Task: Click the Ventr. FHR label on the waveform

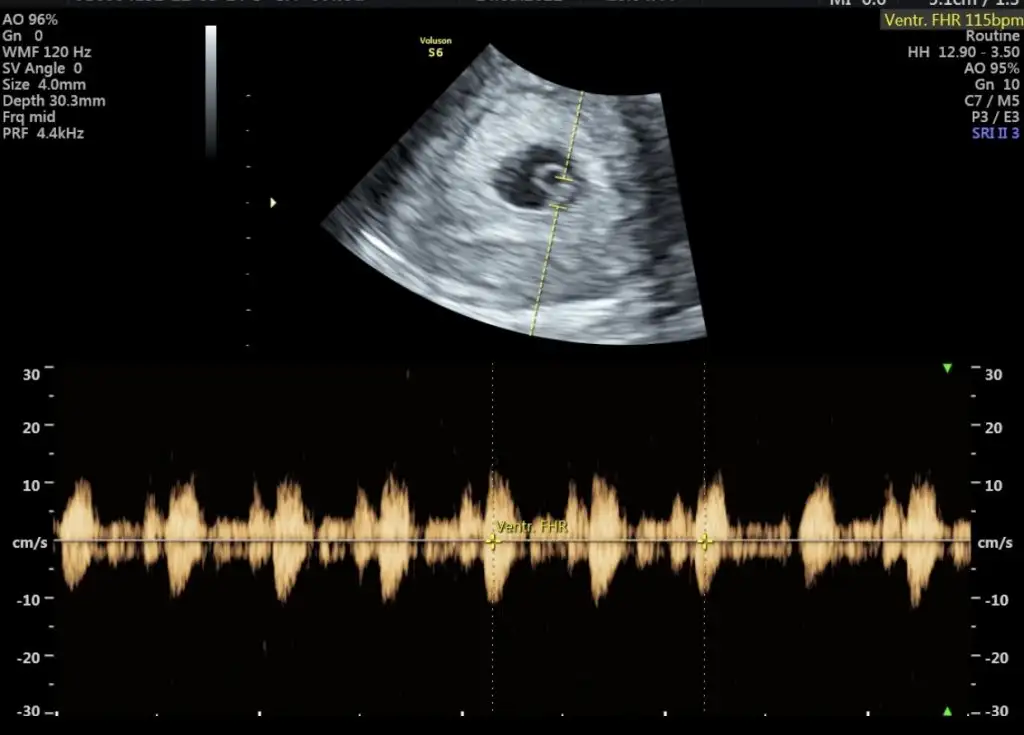Action: [x=532, y=527]
